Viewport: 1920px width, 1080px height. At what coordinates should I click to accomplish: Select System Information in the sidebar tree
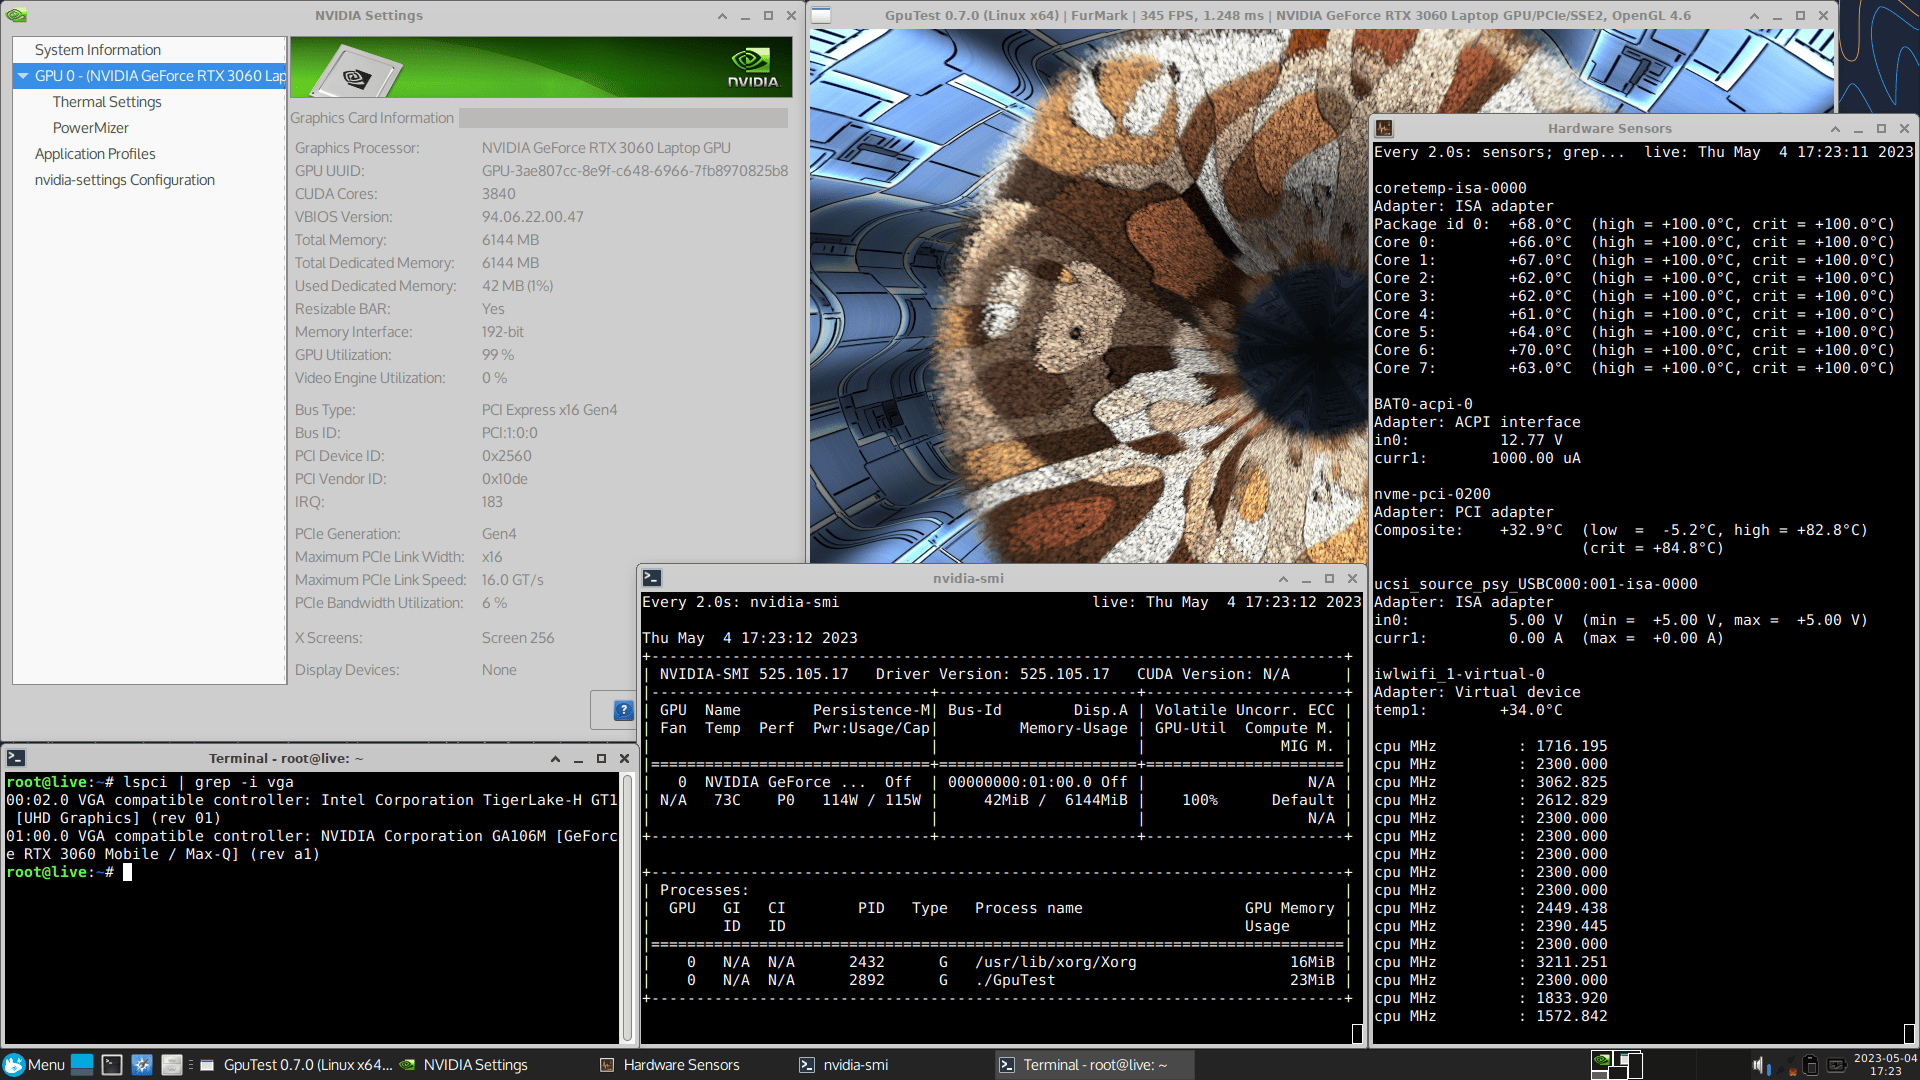pyautogui.click(x=98, y=50)
